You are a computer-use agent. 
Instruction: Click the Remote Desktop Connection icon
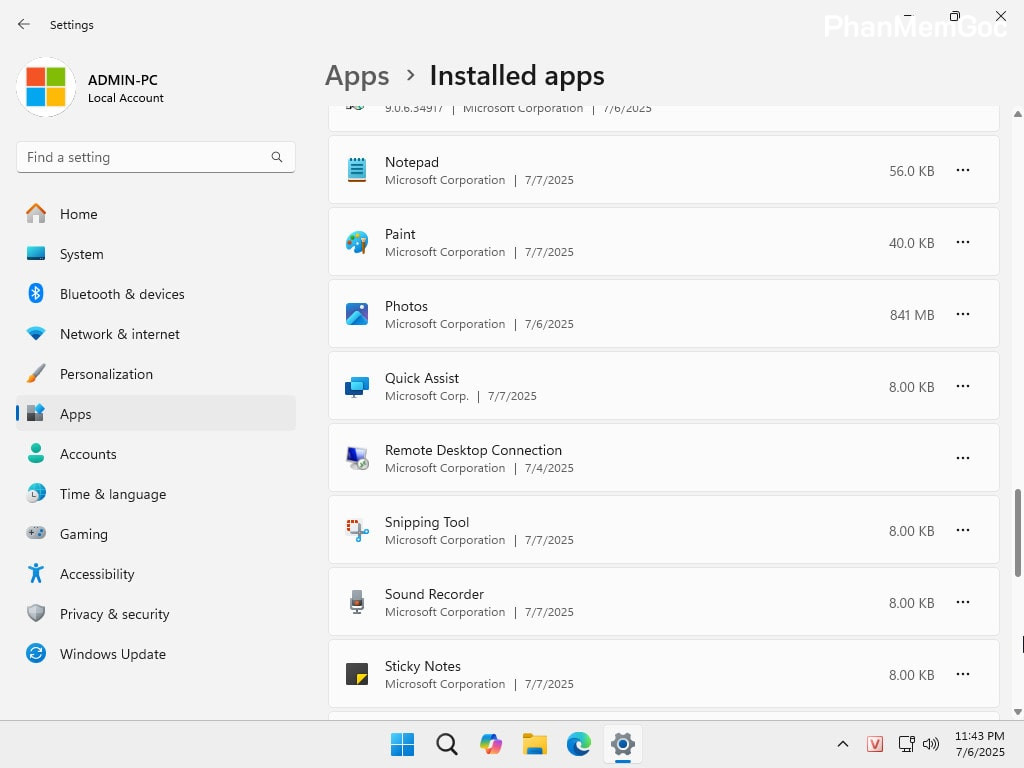point(357,458)
